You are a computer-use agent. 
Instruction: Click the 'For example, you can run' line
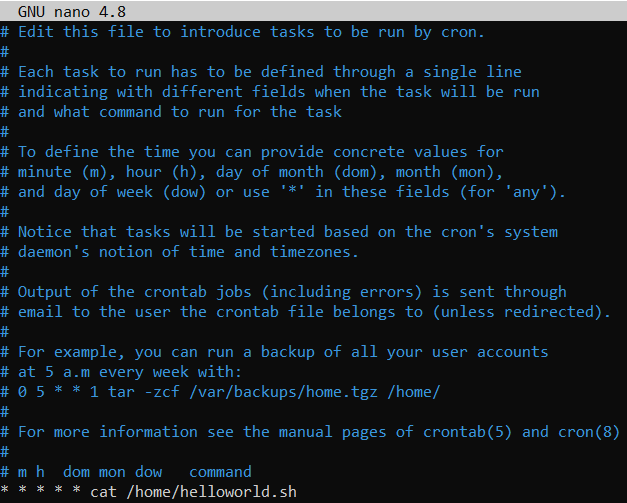click(283, 352)
